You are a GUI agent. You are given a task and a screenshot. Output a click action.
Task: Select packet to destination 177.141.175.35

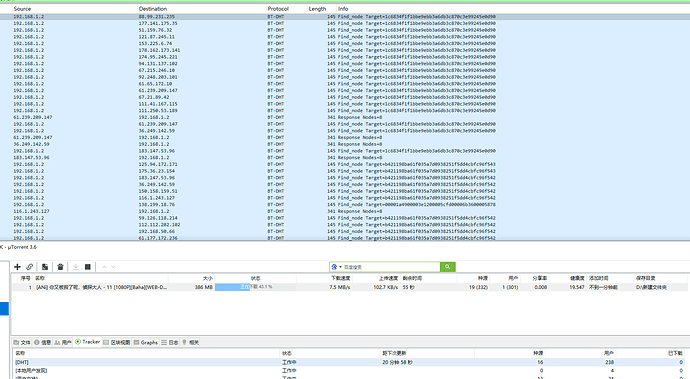[345, 23]
